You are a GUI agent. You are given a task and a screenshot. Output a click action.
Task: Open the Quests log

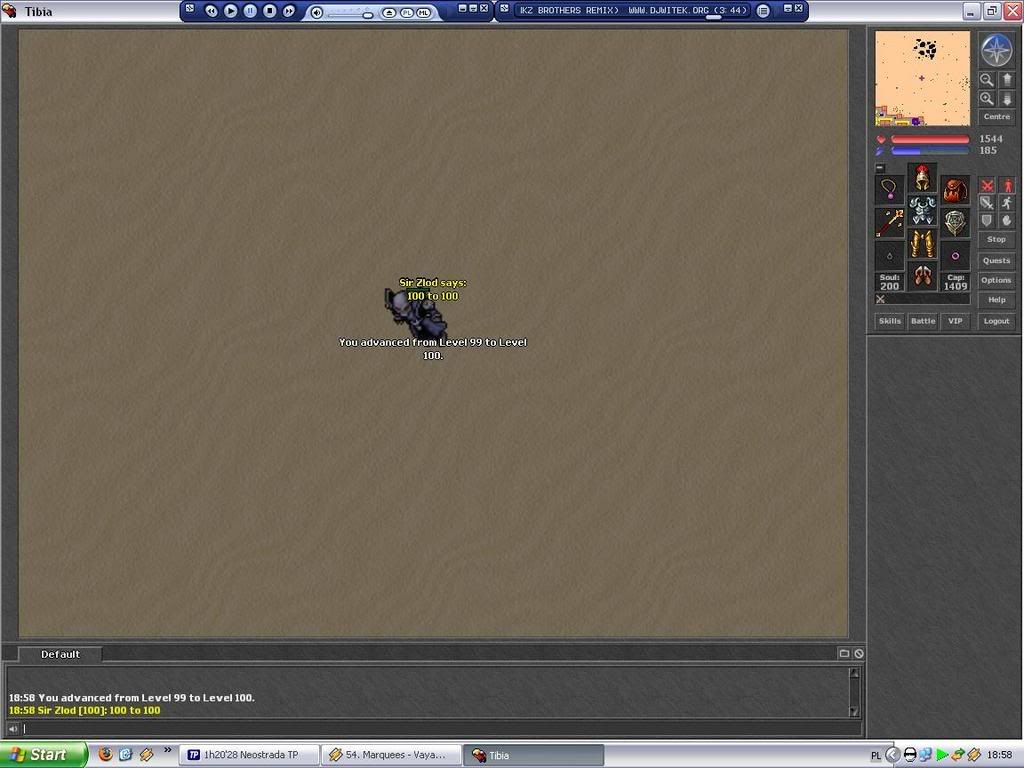coord(996,261)
